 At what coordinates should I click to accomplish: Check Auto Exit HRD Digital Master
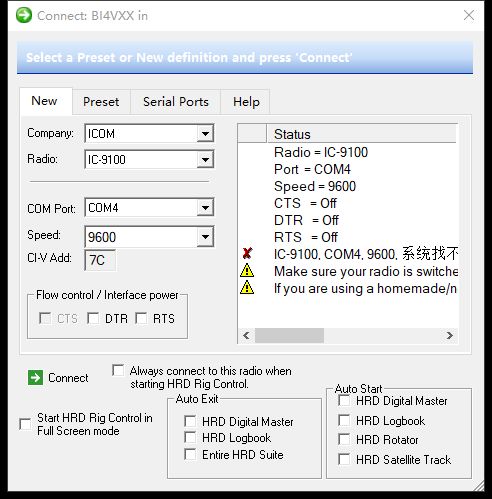tap(190, 421)
